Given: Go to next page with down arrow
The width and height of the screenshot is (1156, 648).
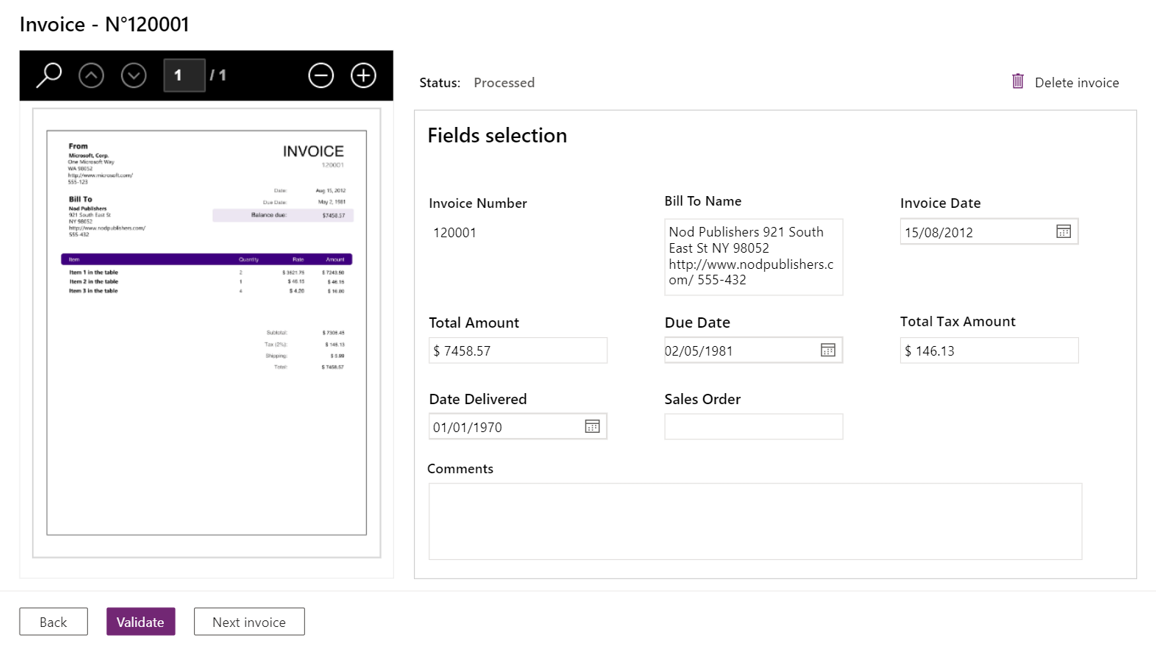Looking at the screenshot, I should pos(134,75).
